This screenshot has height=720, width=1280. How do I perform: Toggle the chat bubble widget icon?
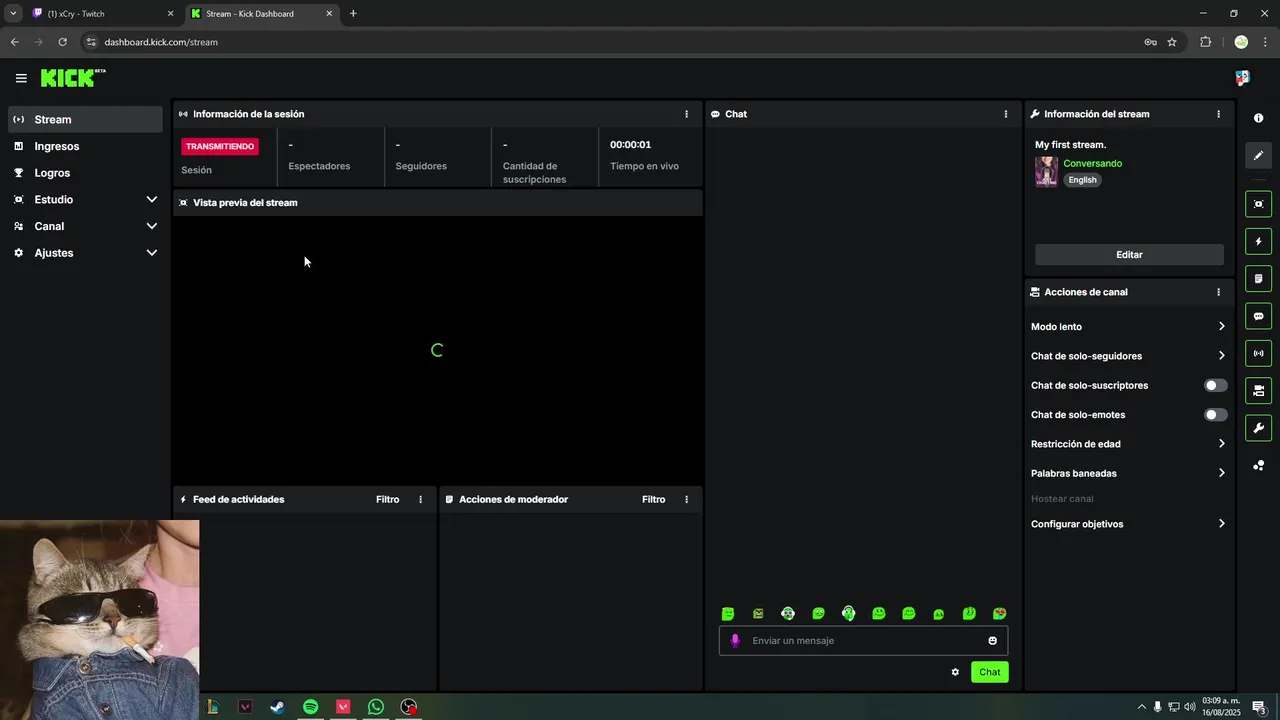(x=1258, y=316)
